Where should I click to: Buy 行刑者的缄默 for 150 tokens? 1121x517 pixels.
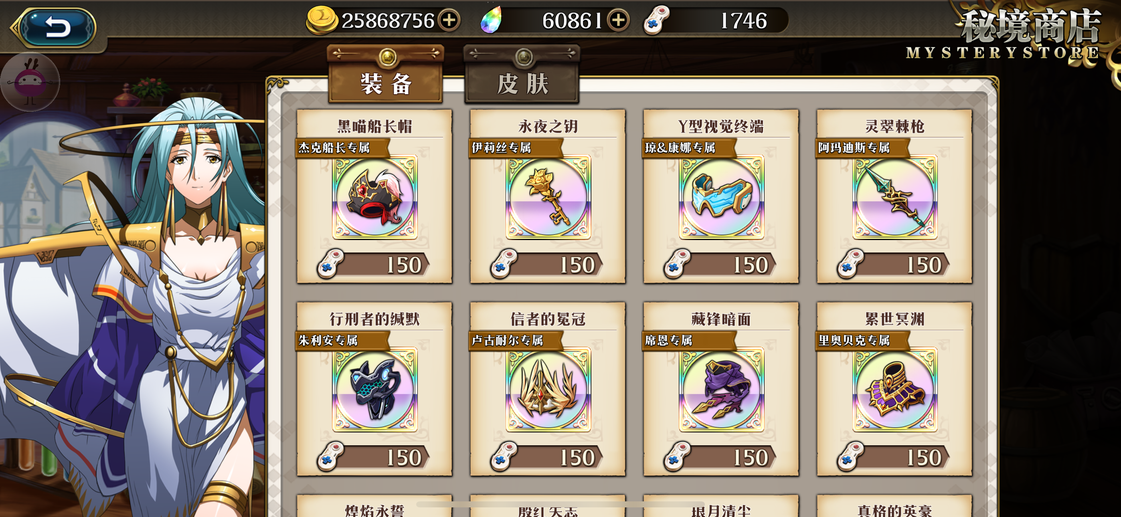(x=373, y=456)
